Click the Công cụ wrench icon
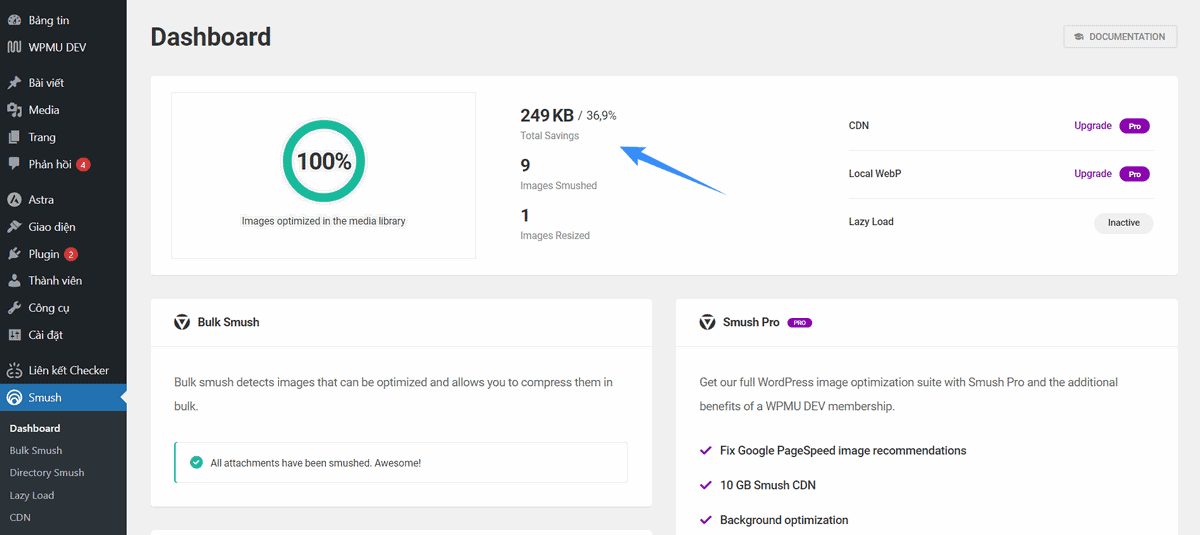Image resolution: width=1200 pixels, height=535 pixels. click(x=14, y=308)
